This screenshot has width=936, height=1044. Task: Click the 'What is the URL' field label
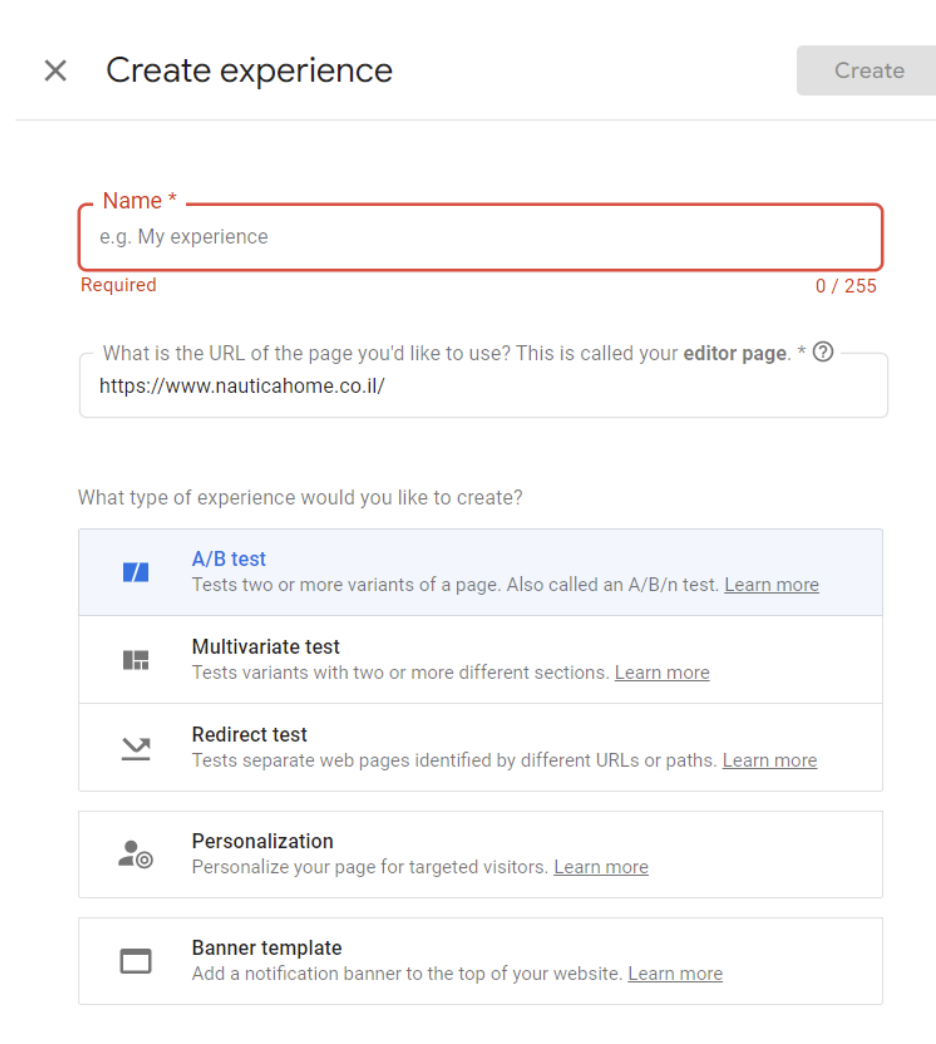click(454, 353)
